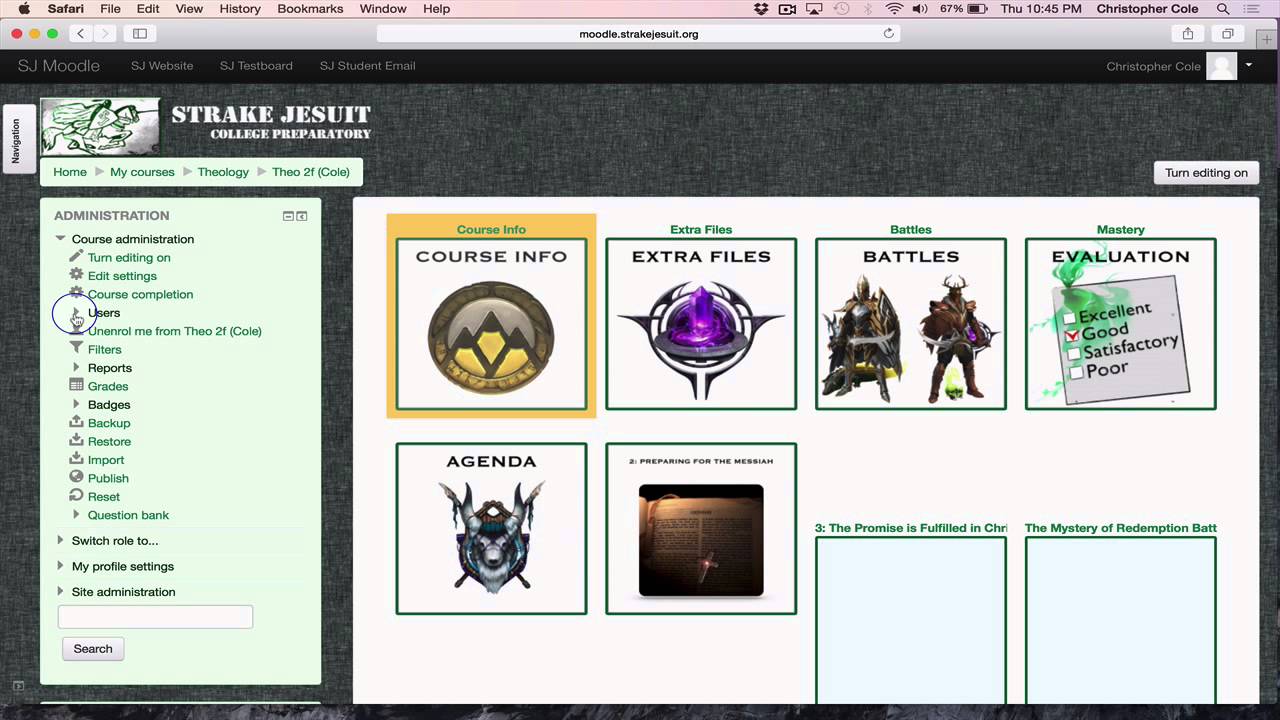1280x720 pixels.
Task: Click Safari's forward navigation arrow
Action: 106,33
